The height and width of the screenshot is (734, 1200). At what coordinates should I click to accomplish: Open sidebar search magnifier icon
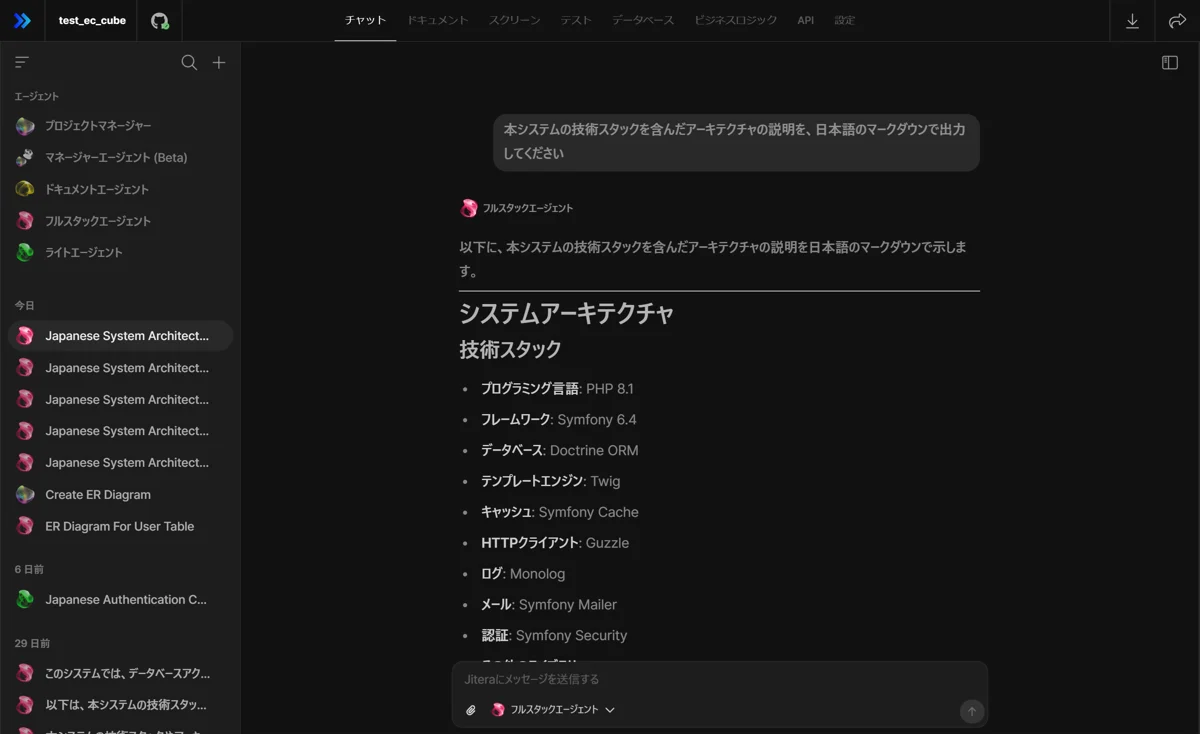(189, 62)
